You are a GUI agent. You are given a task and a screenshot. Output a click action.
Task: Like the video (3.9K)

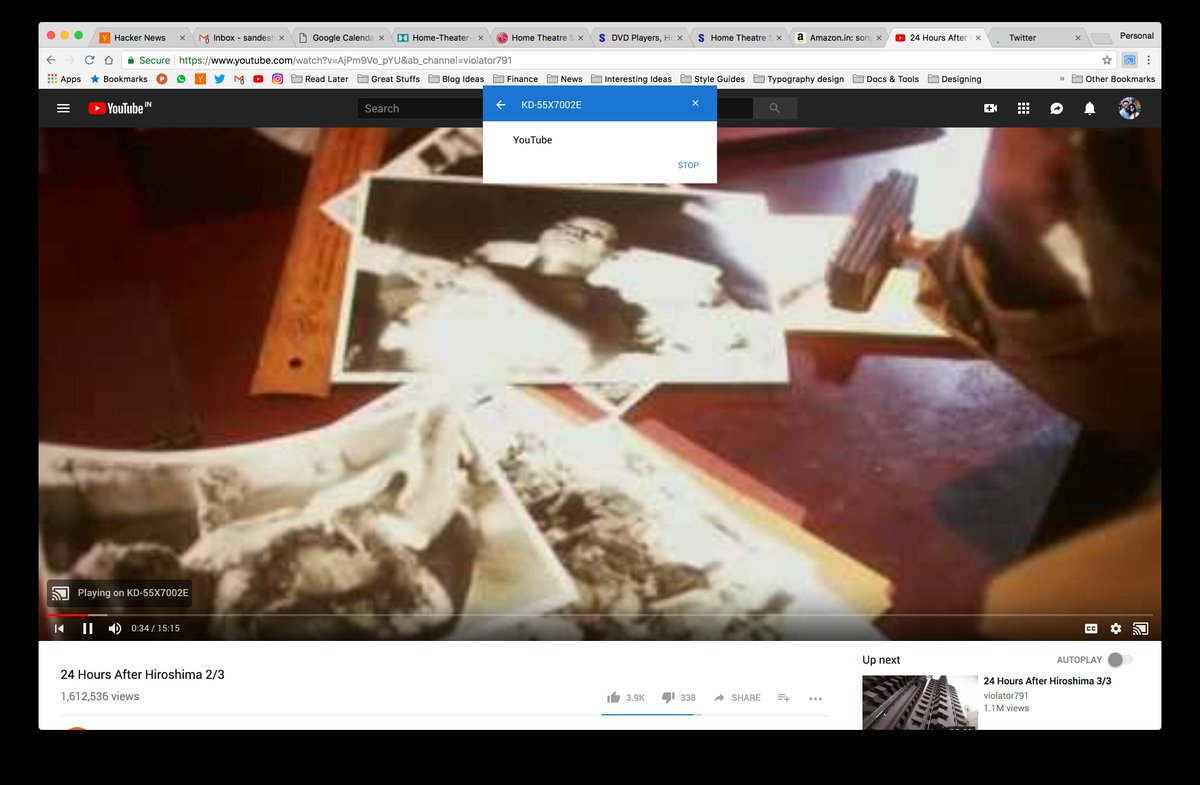626,698
